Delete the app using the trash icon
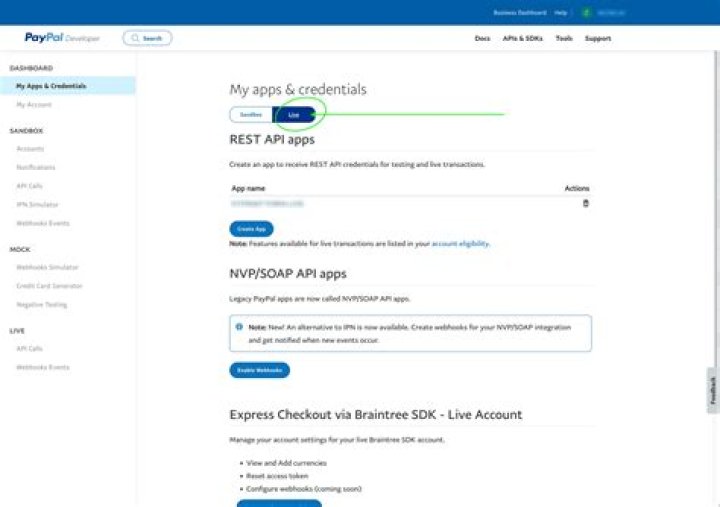The image size is (720, 507). pos(585,203)
